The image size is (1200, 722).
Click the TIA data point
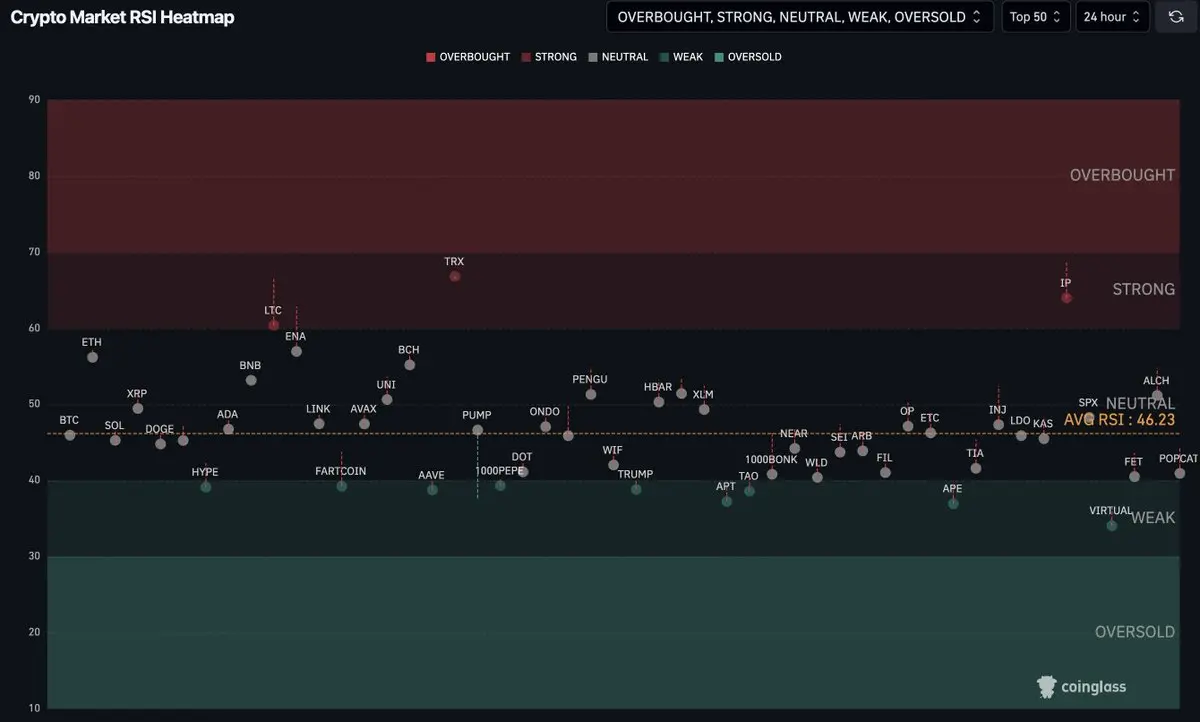pos(976,468)
